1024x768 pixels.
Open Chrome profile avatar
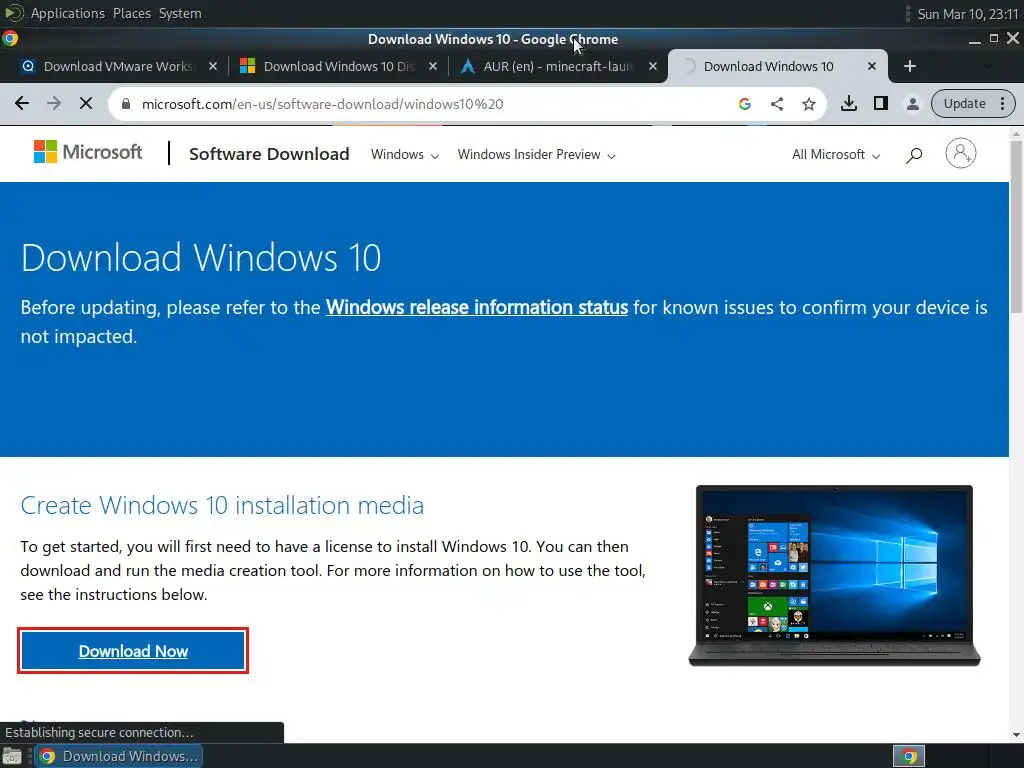(912, 103)
